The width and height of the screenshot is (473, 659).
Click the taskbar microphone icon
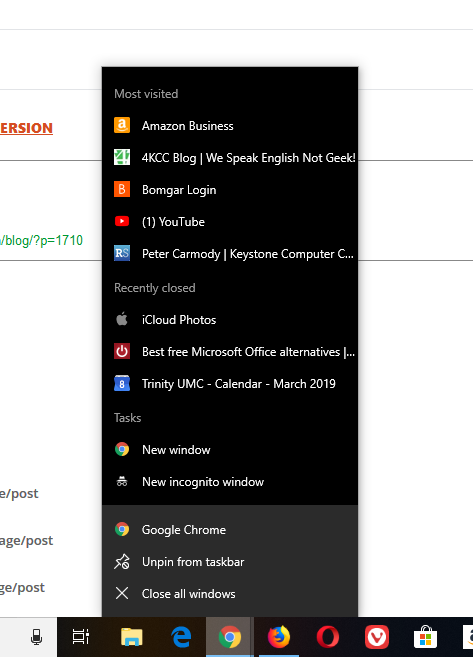pyautogui.click(x=37, y=637)
